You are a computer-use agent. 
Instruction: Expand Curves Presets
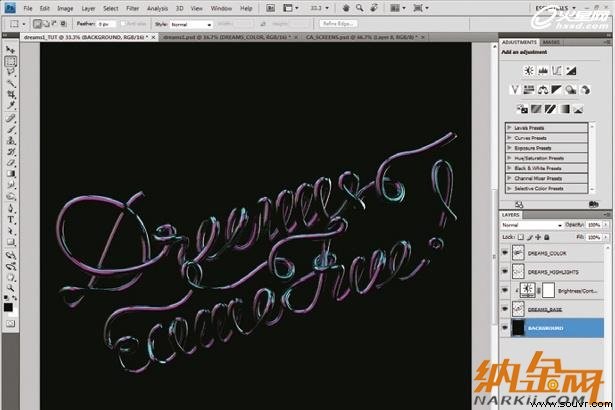509,138
